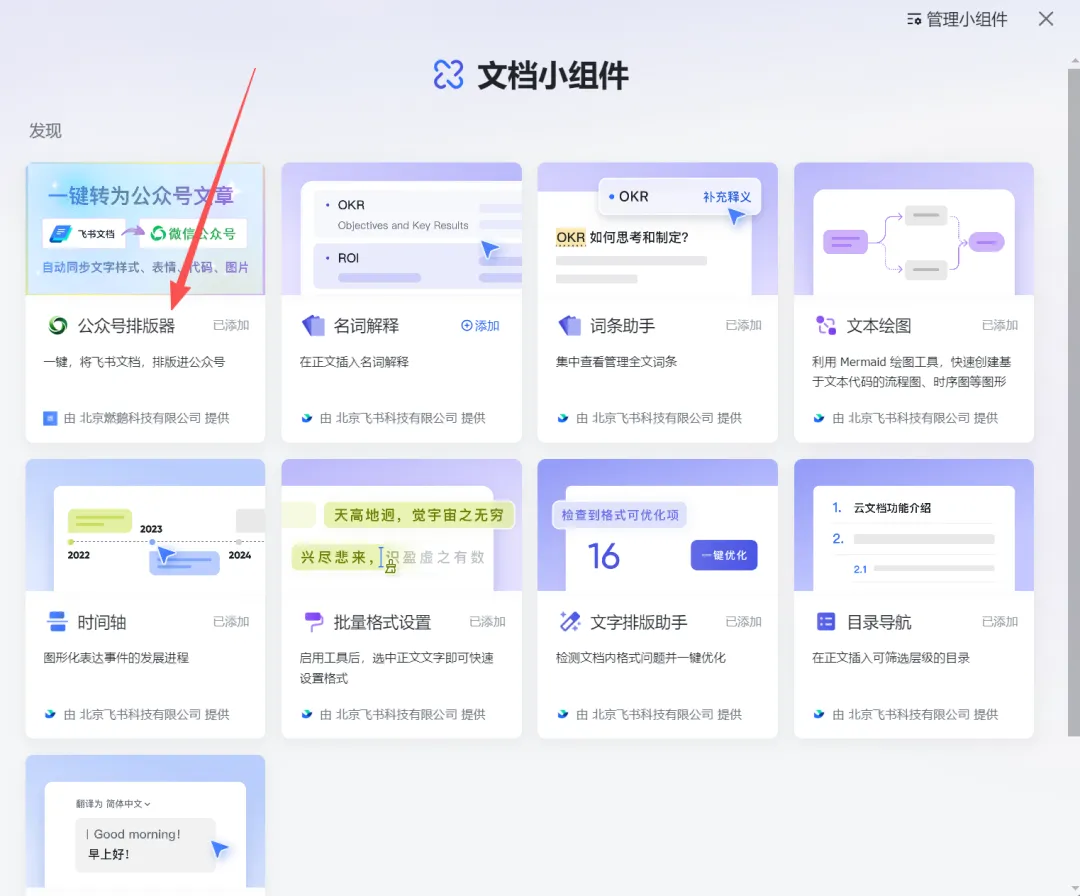Open the 目录导航 preview thumbnail
Image resolution: width=1080 pixels, height=896 pixels.
[x=914, y=525]
